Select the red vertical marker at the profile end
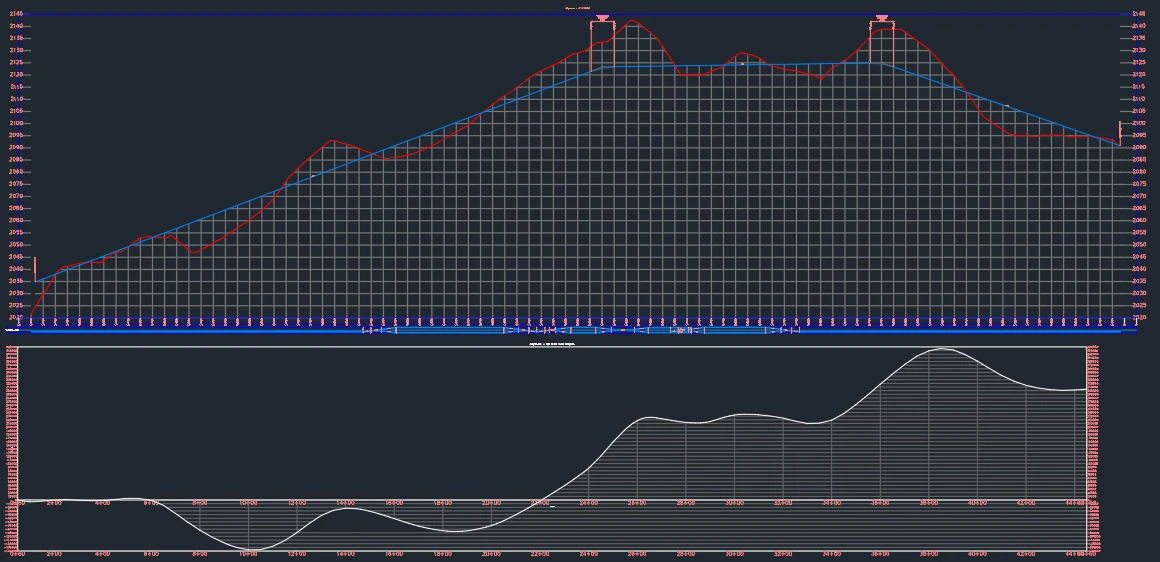This screenshot has width=1160, height=562. tap(1120, 131)
